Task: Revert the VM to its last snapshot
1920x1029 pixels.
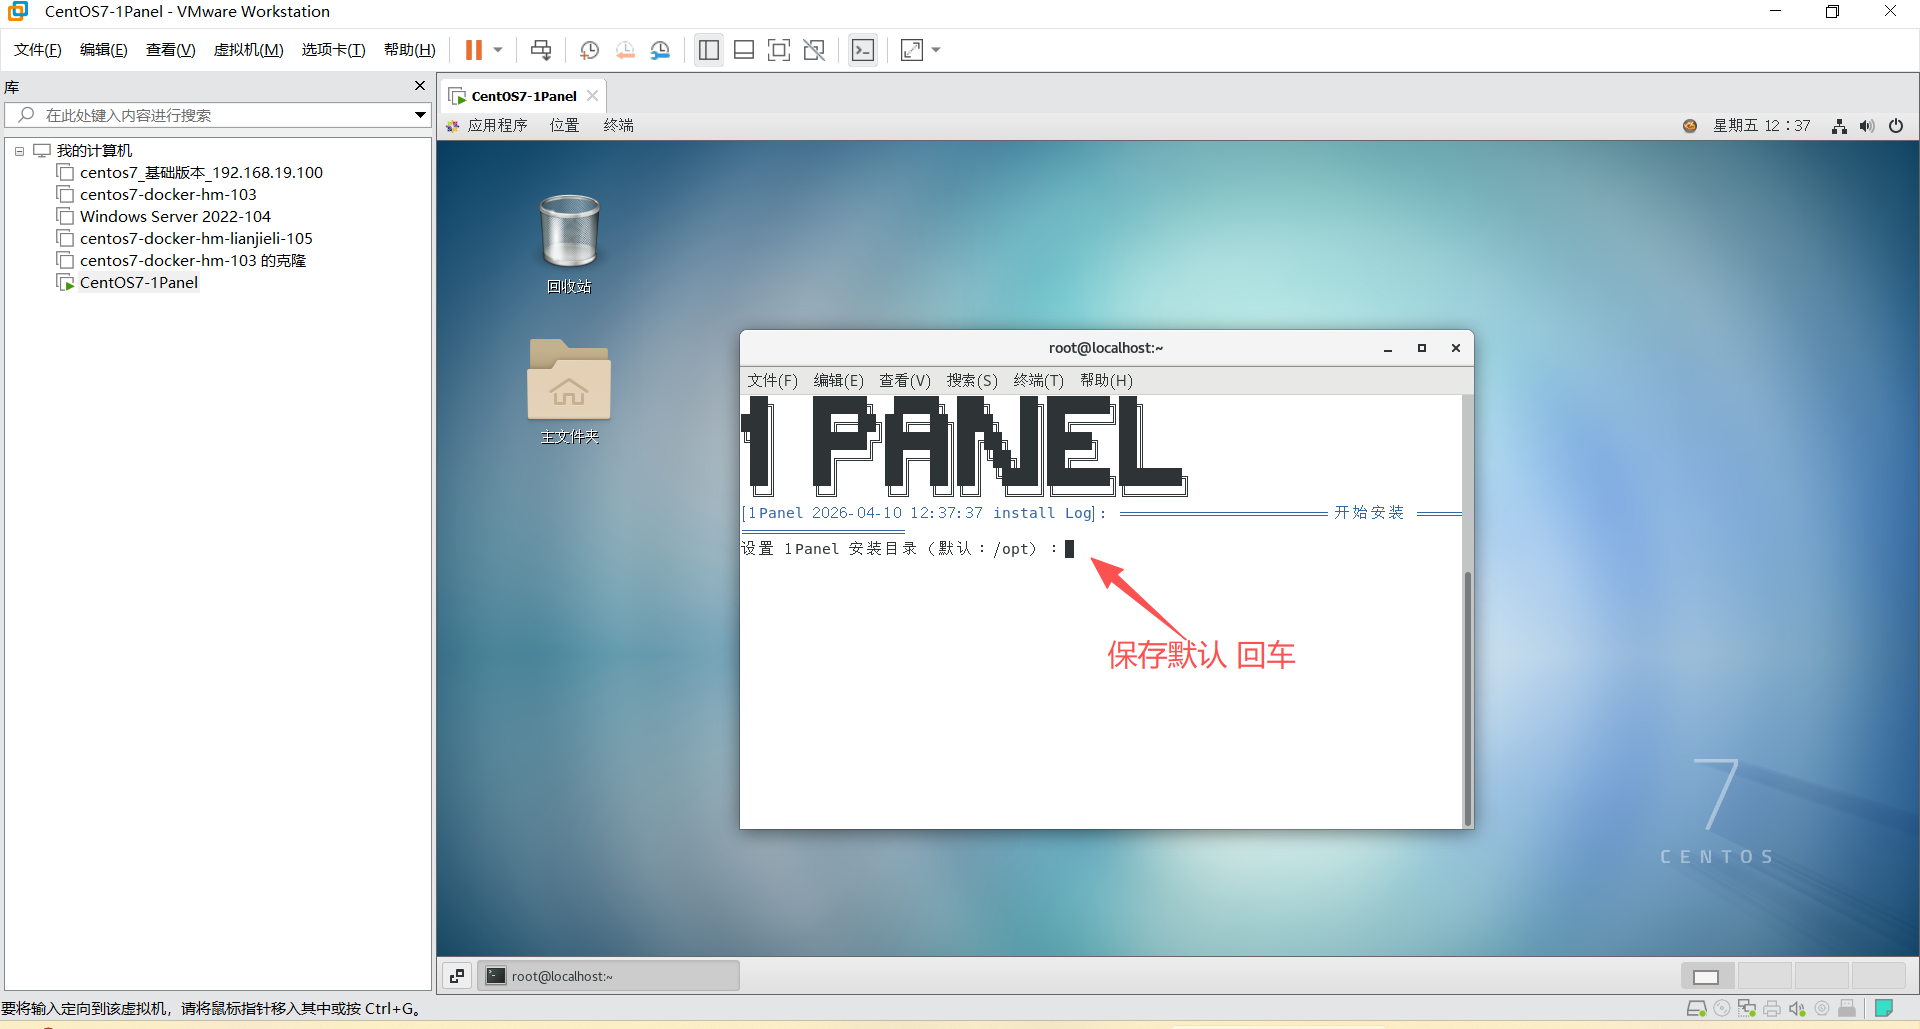Action: coord(625,50)
